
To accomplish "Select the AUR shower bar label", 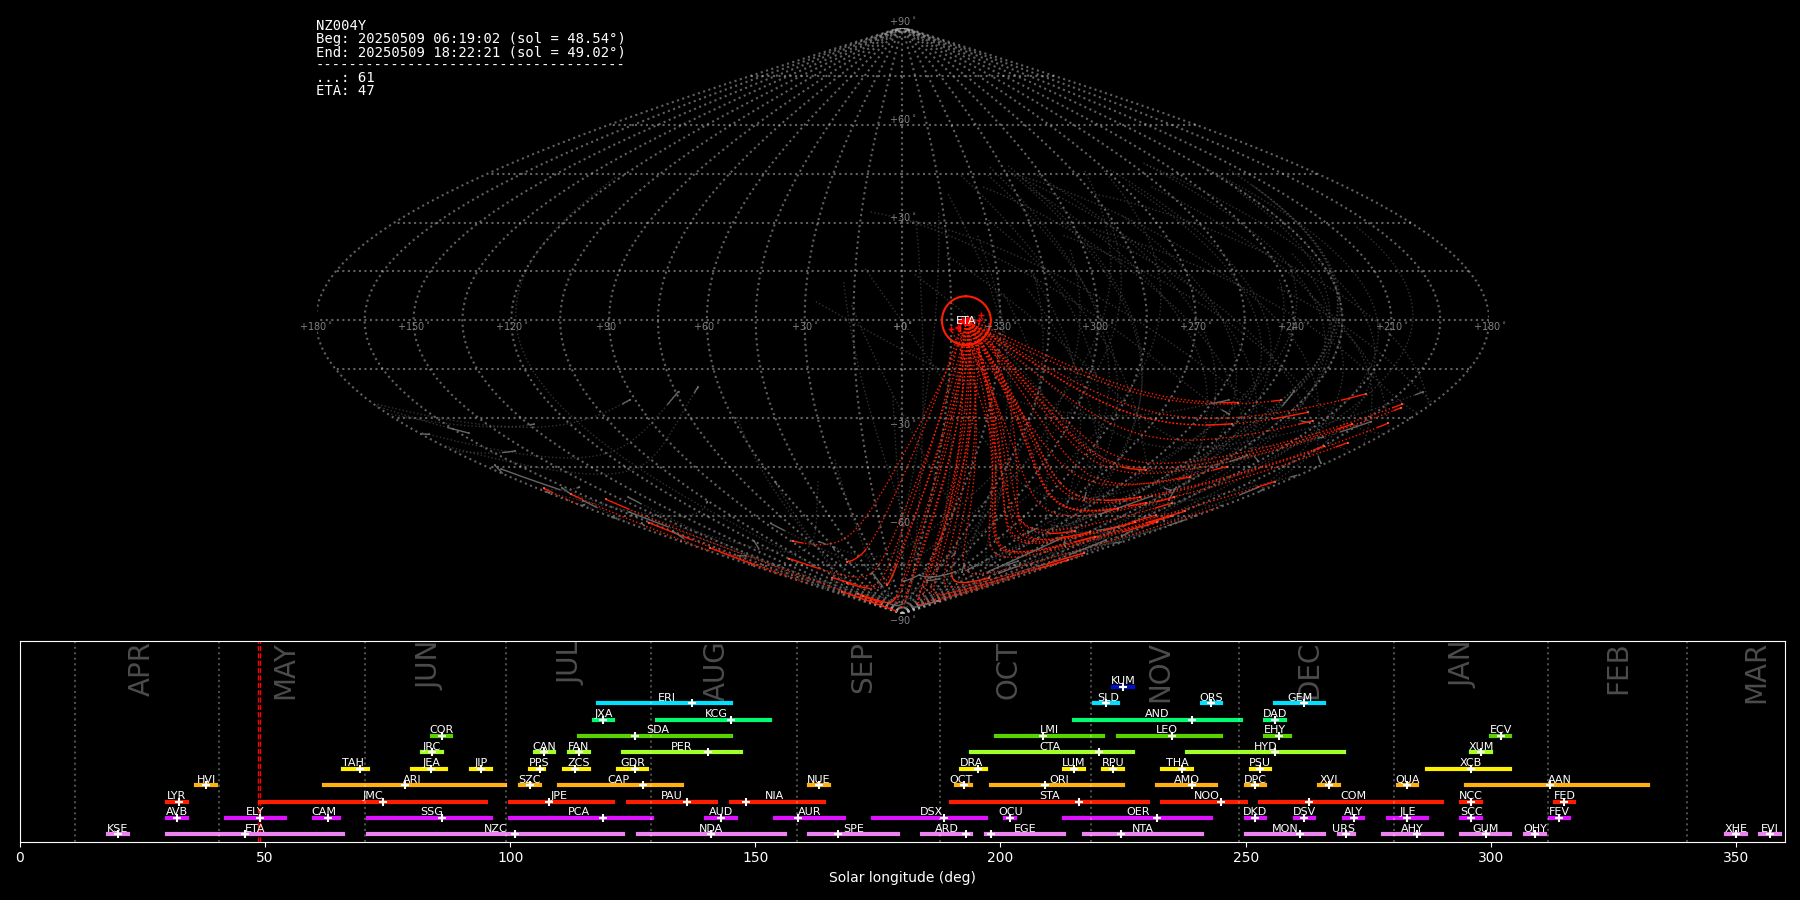I will pos(809,812).
